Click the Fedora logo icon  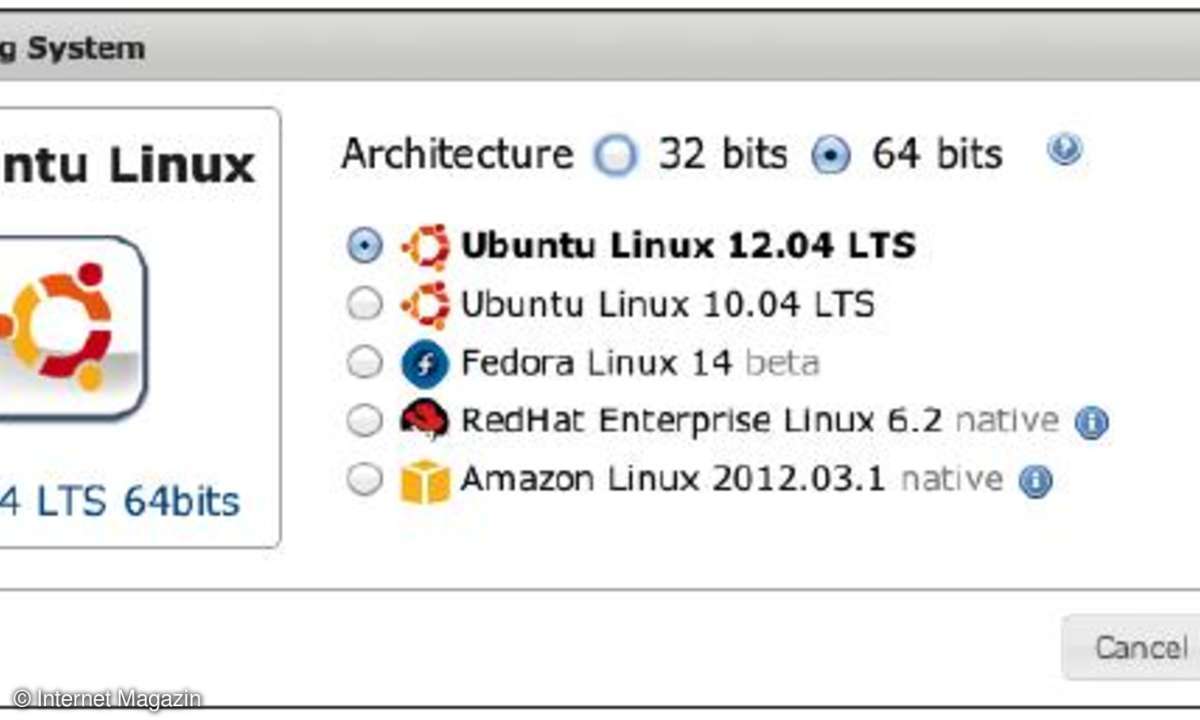[x=424, y=364]
